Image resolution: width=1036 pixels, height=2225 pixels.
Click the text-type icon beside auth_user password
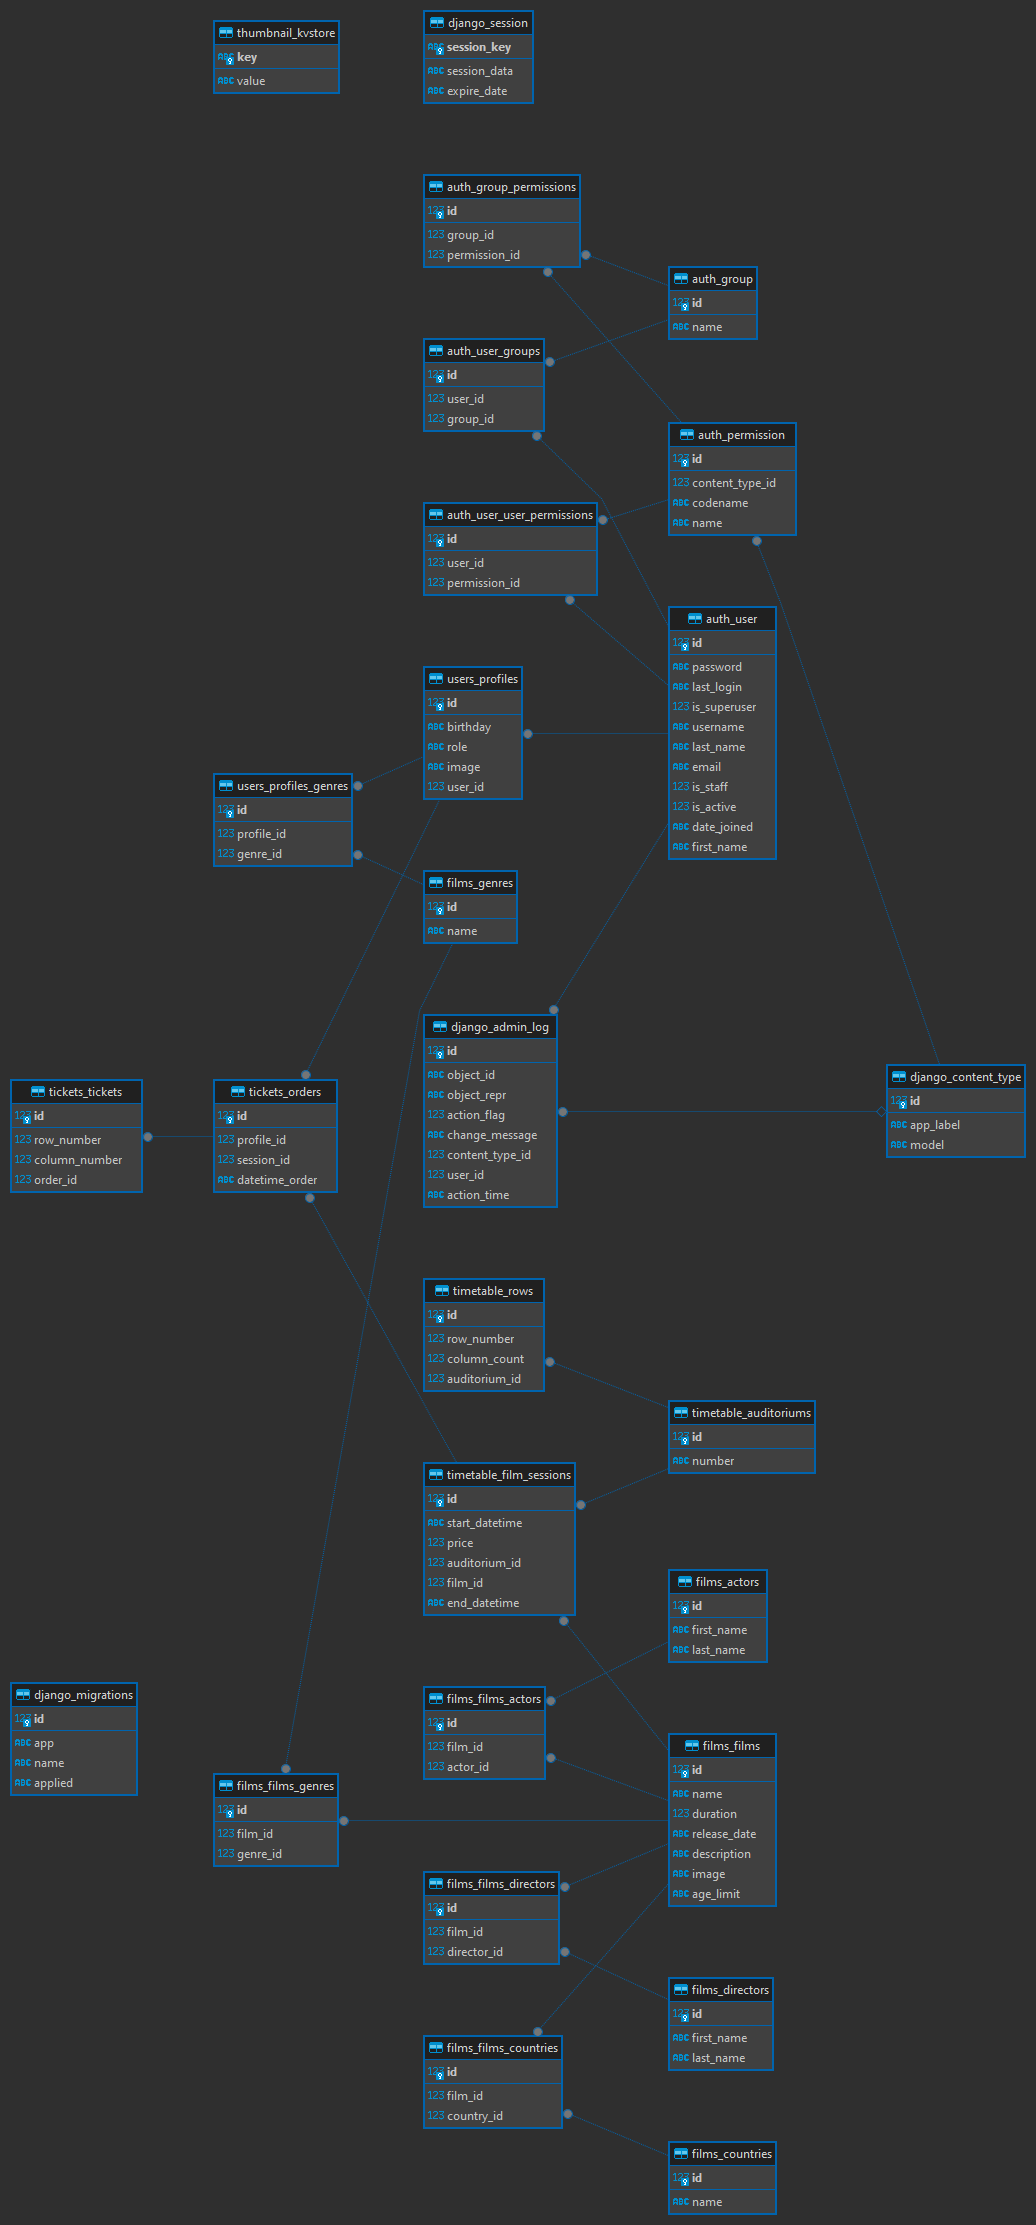(680, 667)
